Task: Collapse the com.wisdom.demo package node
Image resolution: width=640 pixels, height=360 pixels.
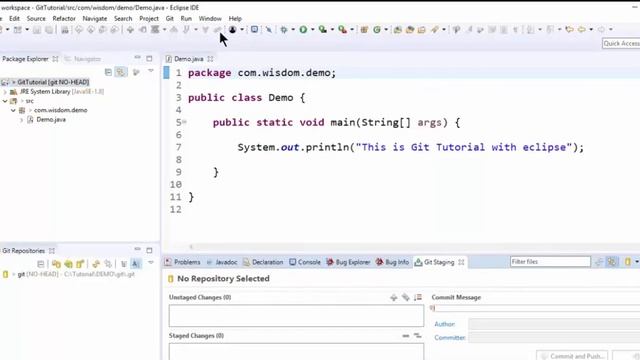Action: coord(13,110)
